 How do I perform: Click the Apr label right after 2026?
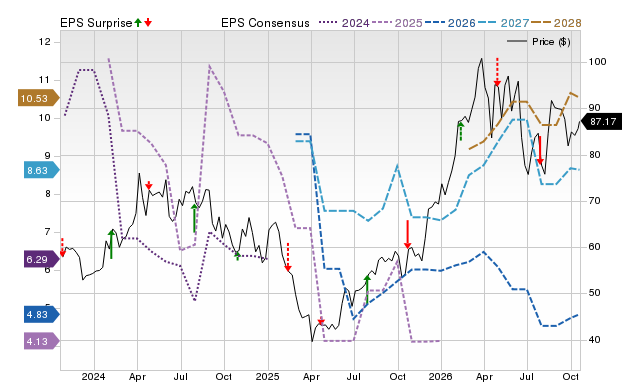pos(484,376)
